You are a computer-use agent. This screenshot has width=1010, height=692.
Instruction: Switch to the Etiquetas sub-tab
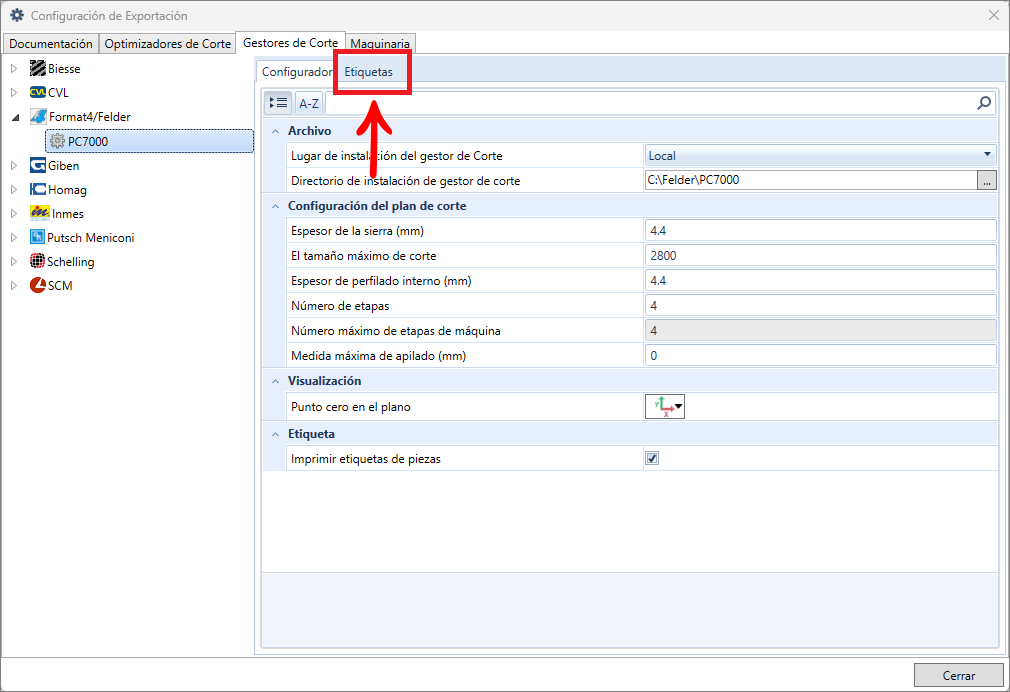[x=368, y=72]
